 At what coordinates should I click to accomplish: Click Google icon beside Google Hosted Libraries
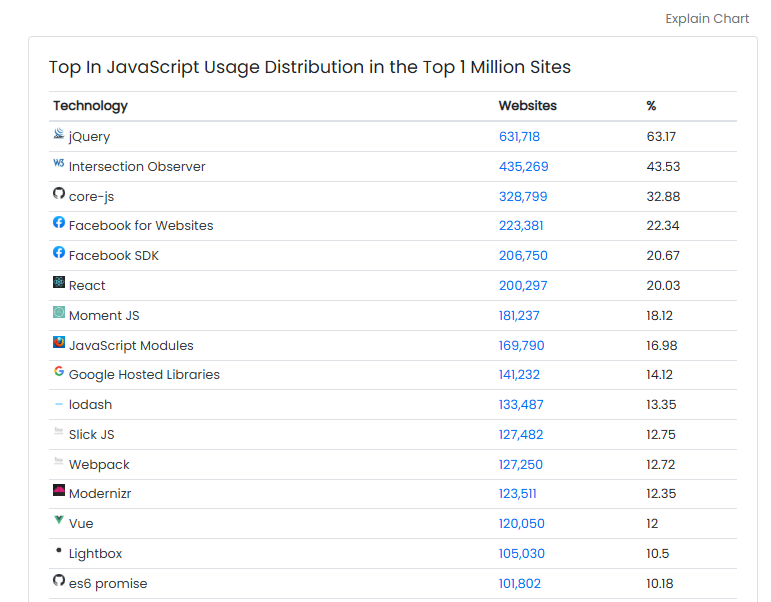tap(59, 371)
